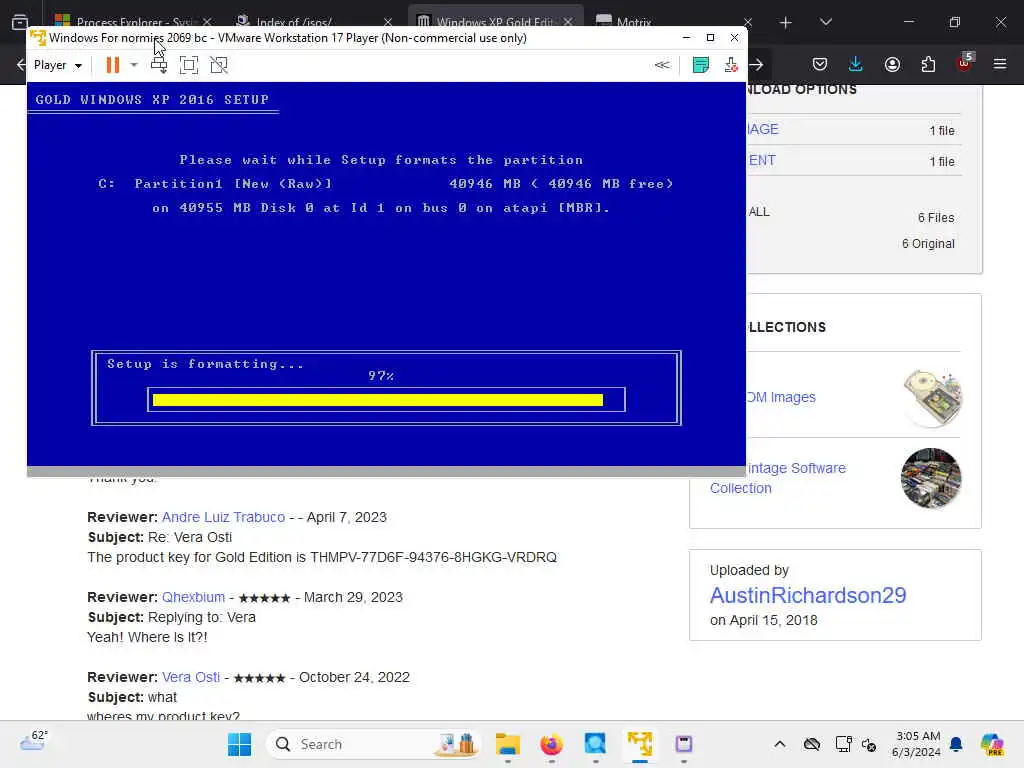Open the power options dropdown next to pause

pyautogui.click(x=134, y=65)
